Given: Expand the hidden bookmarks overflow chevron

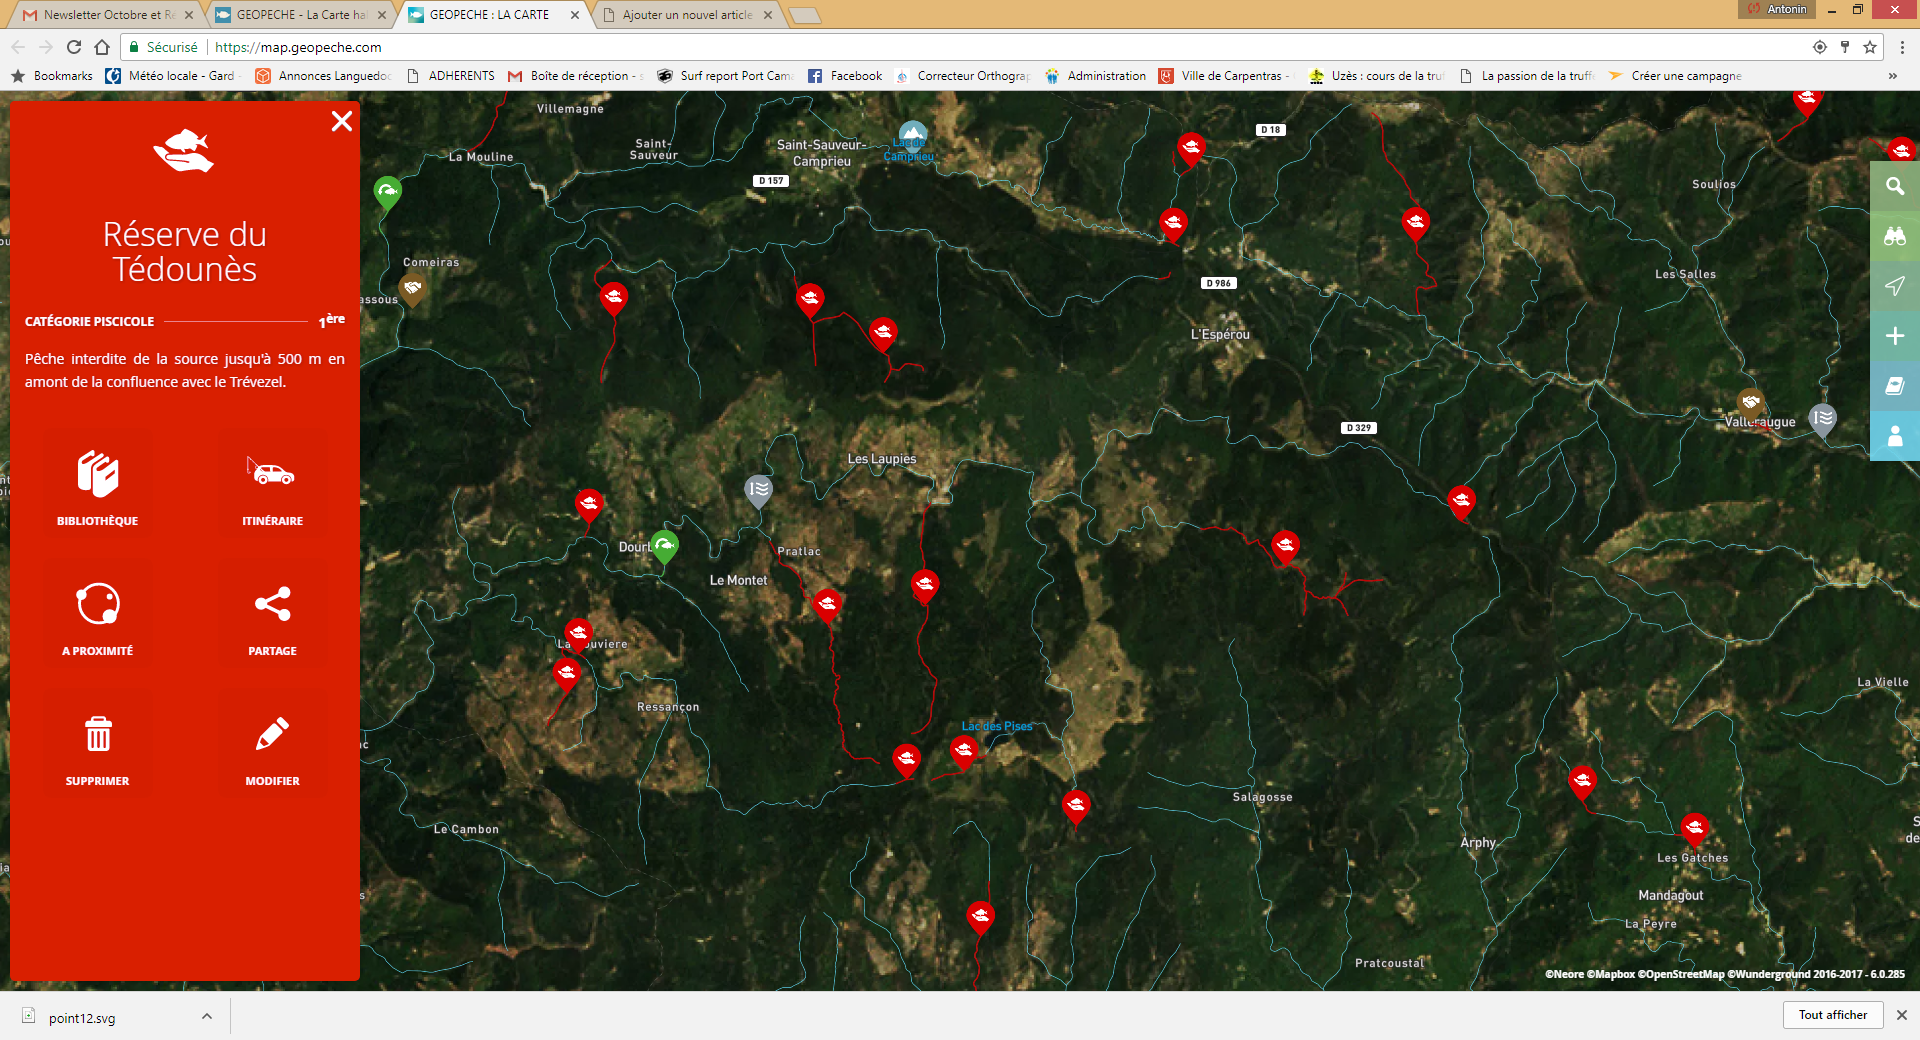Looking at the screenshot, I should click(1892, 76).
